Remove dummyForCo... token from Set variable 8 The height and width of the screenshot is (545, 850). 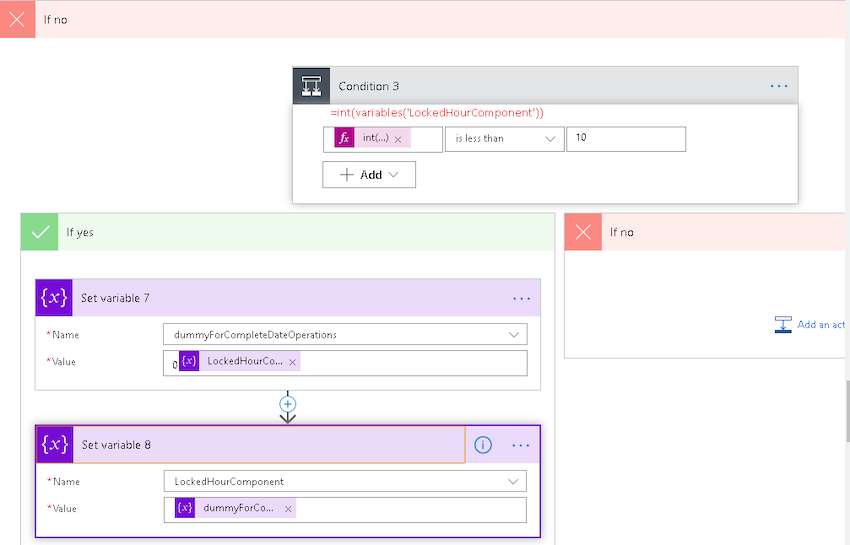point(288,509)
